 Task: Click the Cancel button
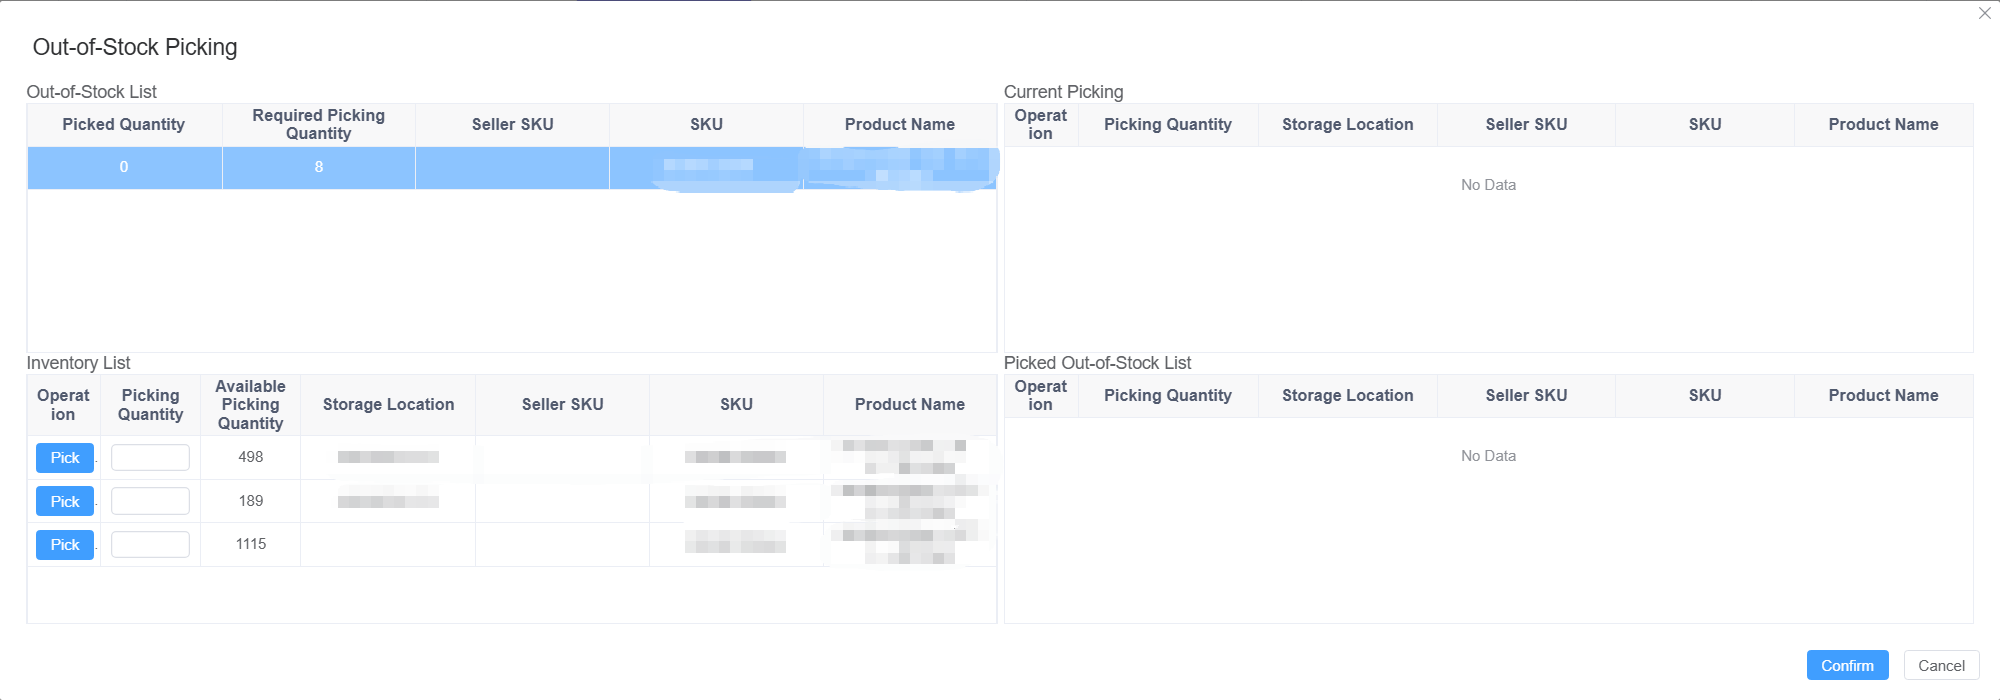tap(1941, 665)
